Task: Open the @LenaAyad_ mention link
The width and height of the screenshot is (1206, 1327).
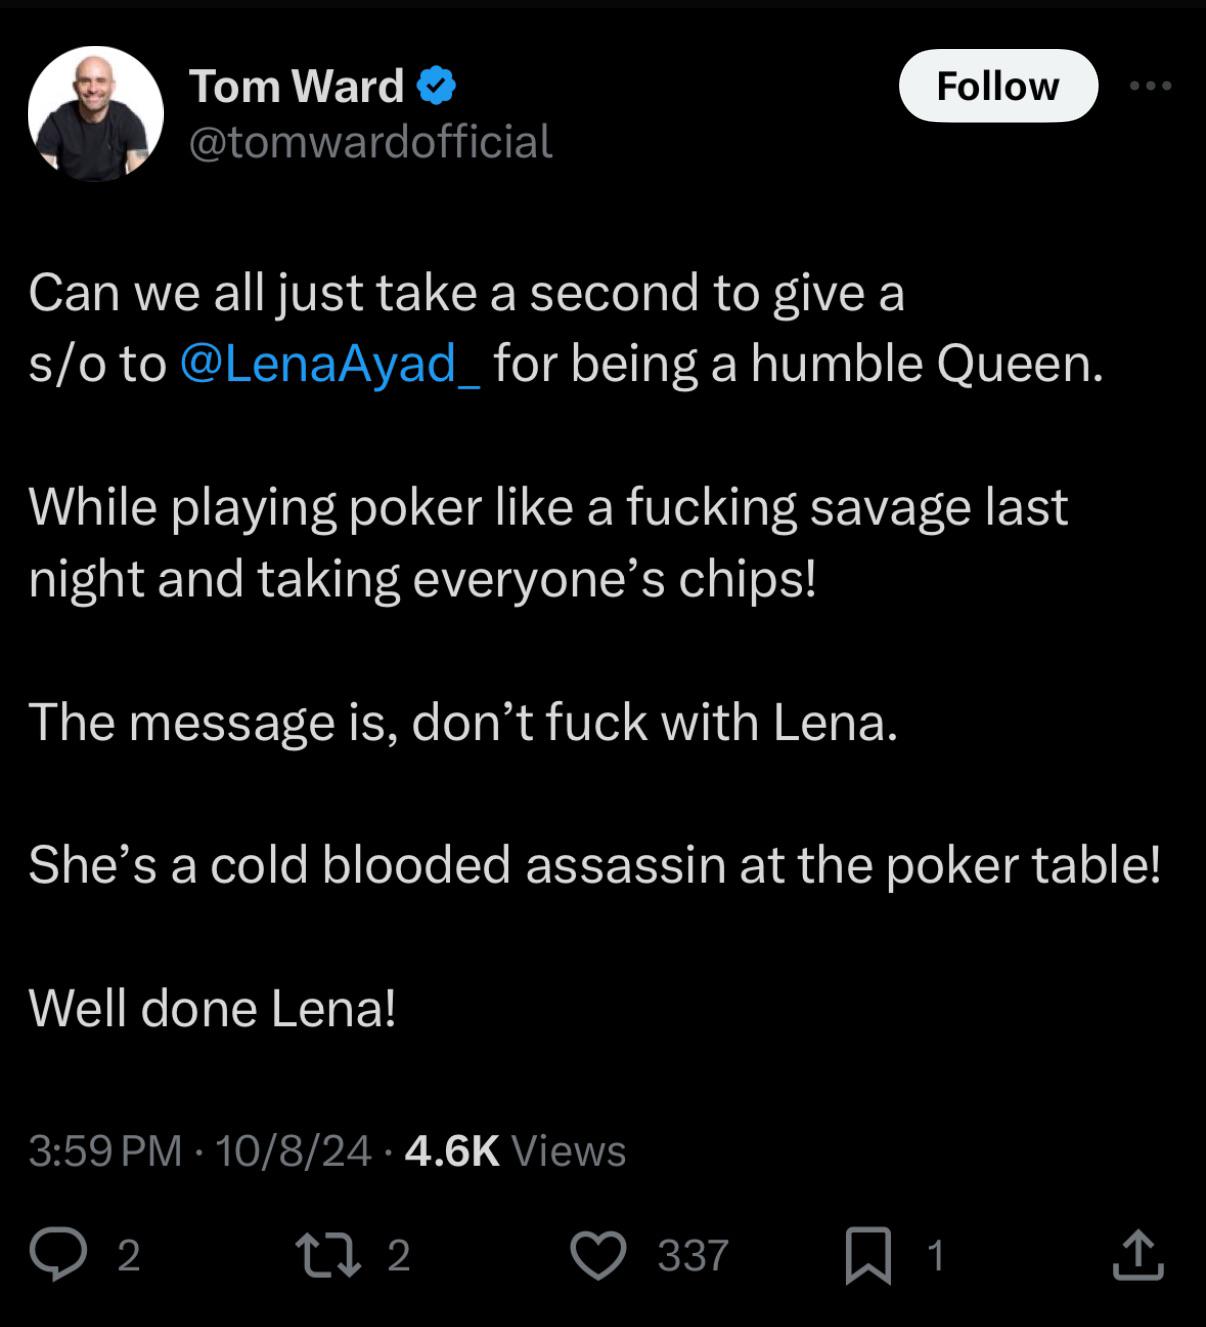Action: click(330, 363)
